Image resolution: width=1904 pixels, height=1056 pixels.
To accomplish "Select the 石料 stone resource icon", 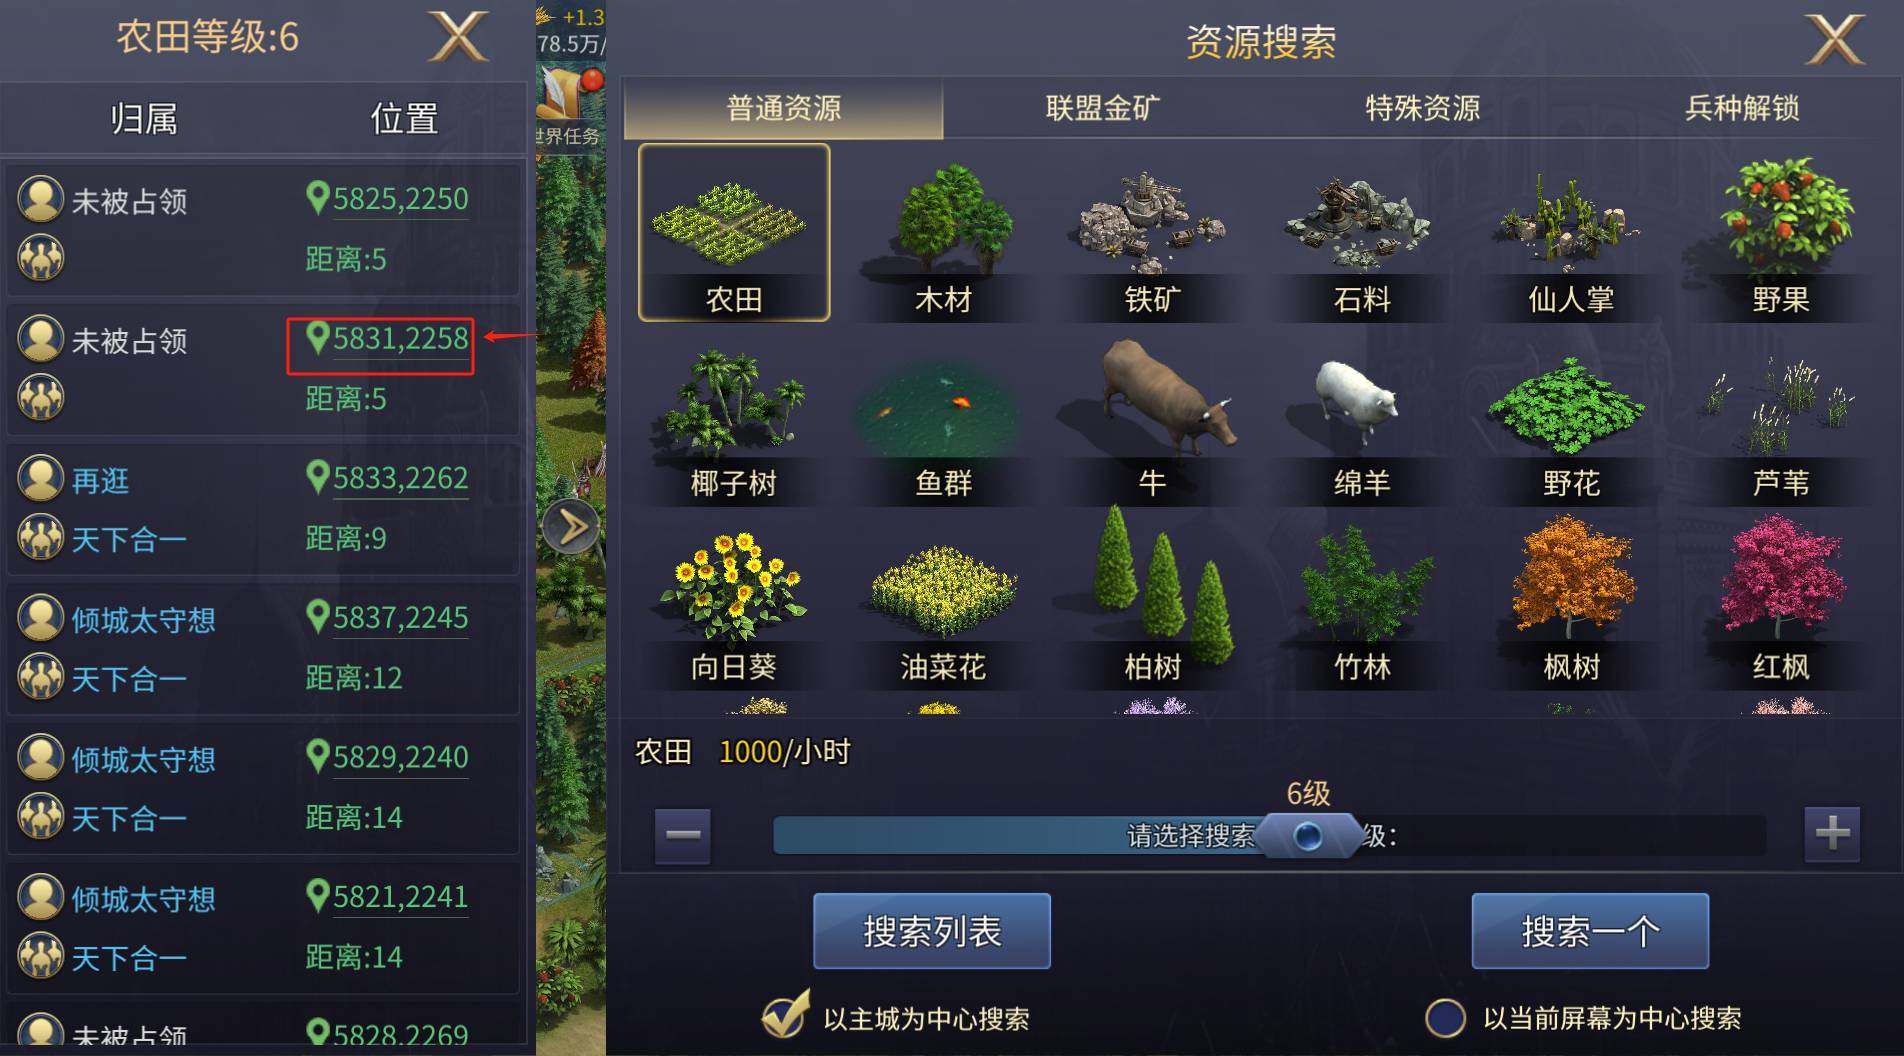I will pyautogui.click(x=1361, y=233).
